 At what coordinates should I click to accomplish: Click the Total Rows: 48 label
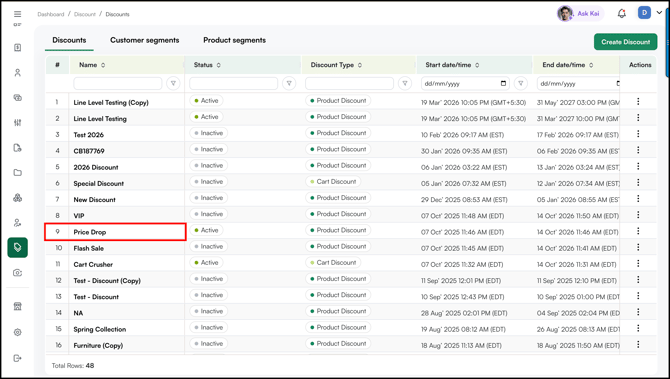pyautogui.click(x=73, y=366)
